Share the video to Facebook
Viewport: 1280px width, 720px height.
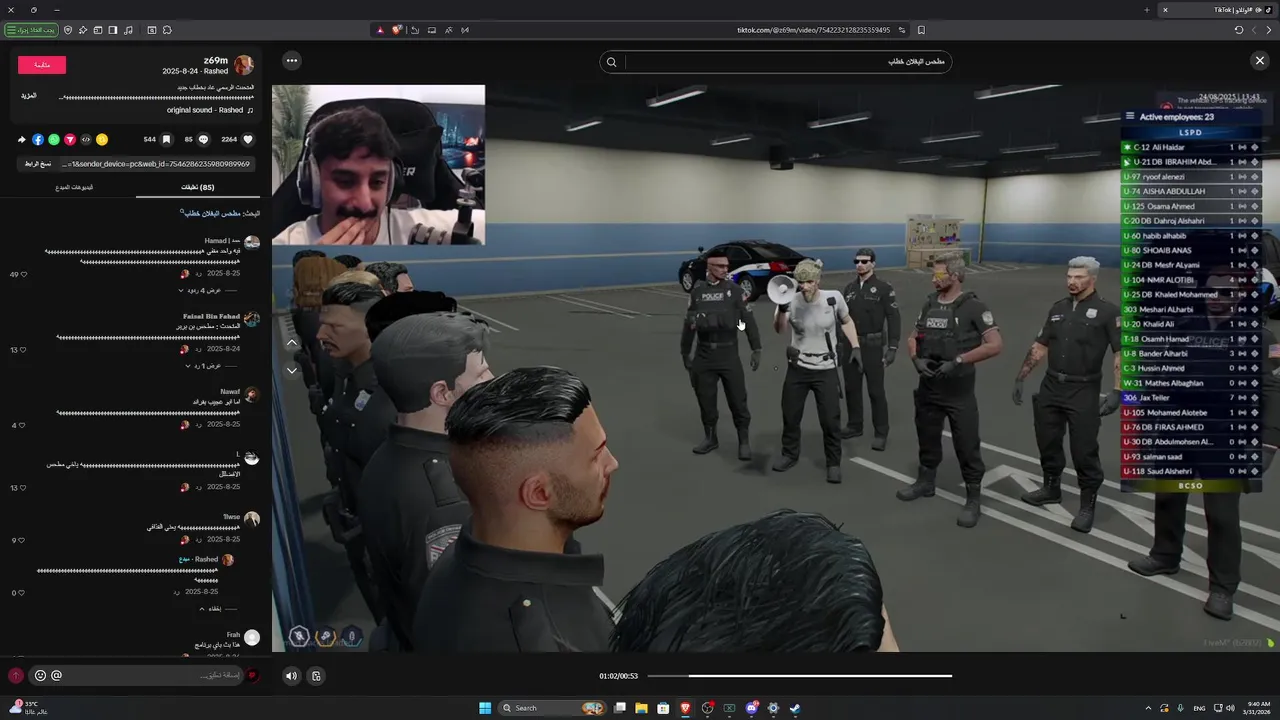[38, 140]
